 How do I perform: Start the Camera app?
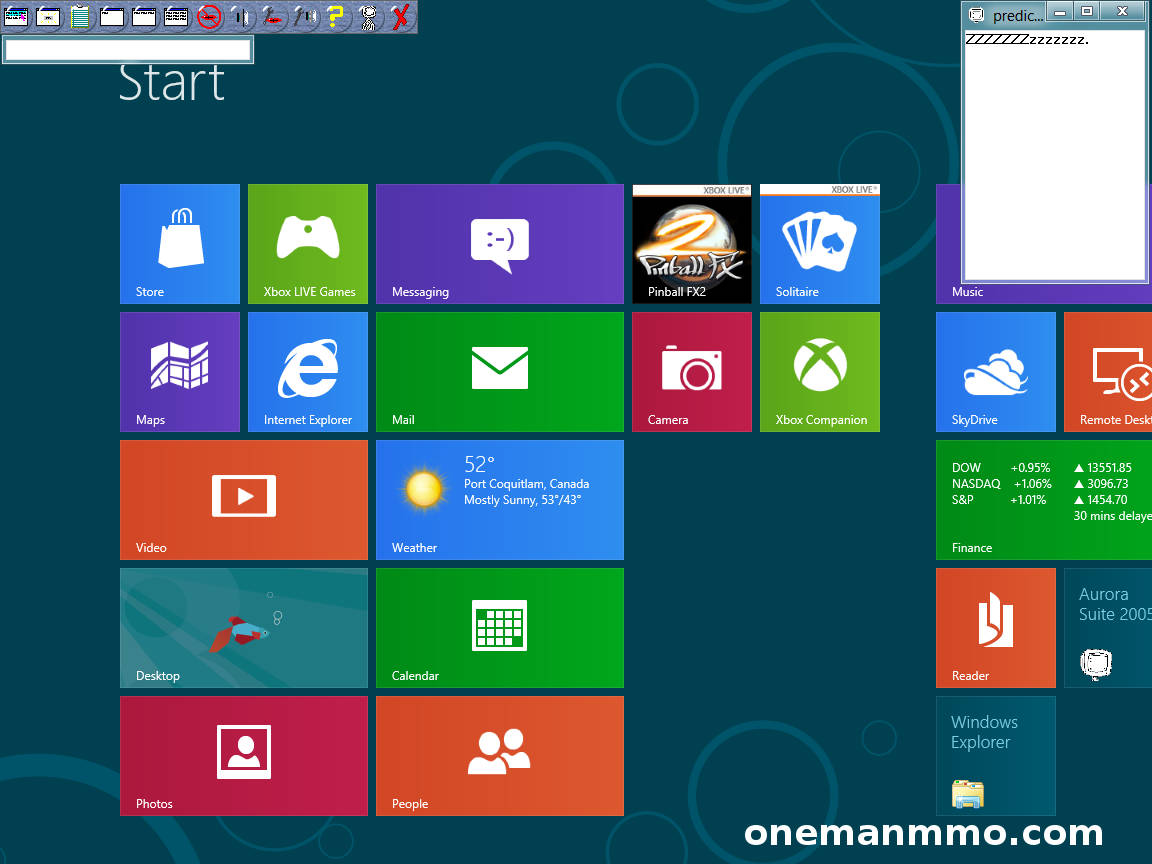[691, 371]
